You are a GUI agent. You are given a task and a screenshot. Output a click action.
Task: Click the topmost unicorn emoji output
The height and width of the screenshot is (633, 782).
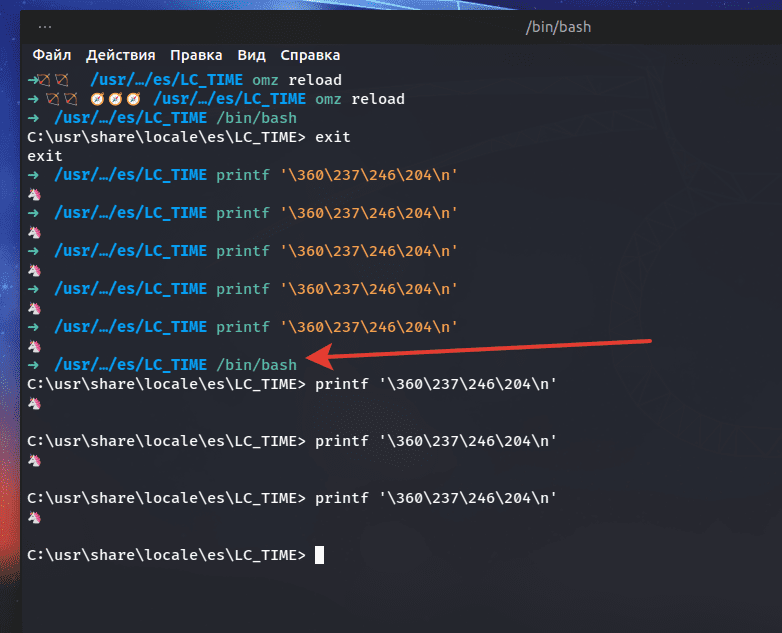(x=34, y=194)
